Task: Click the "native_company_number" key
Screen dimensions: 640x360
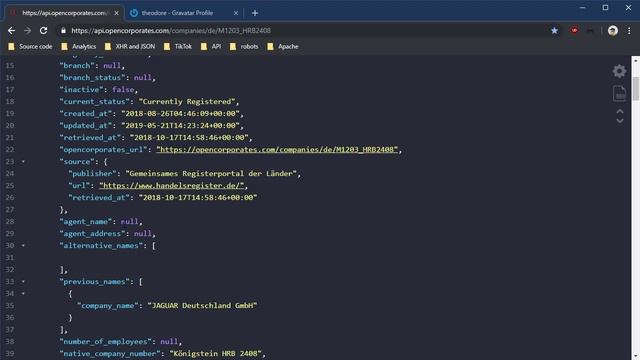Action: (110, 353)
